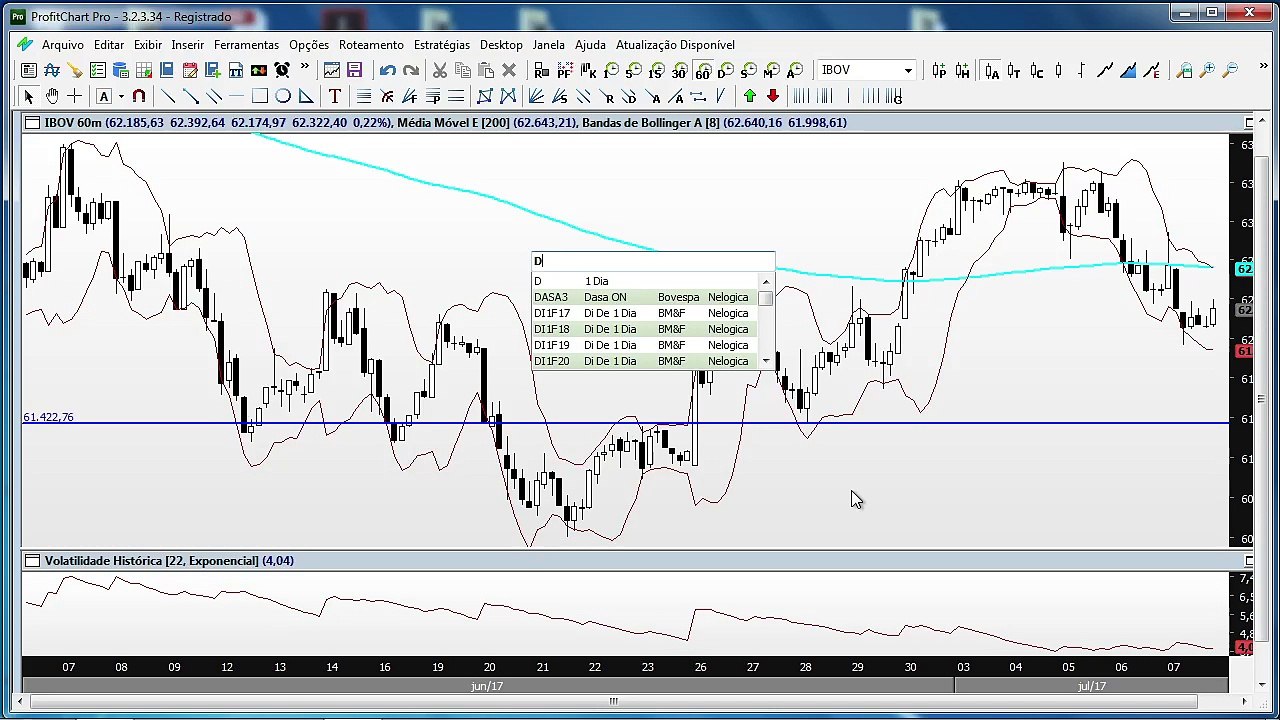Image resolution: width=1280 pixels, height=720 pixels.
Task: Click the green up arrow buy marker
Action: 750,96
